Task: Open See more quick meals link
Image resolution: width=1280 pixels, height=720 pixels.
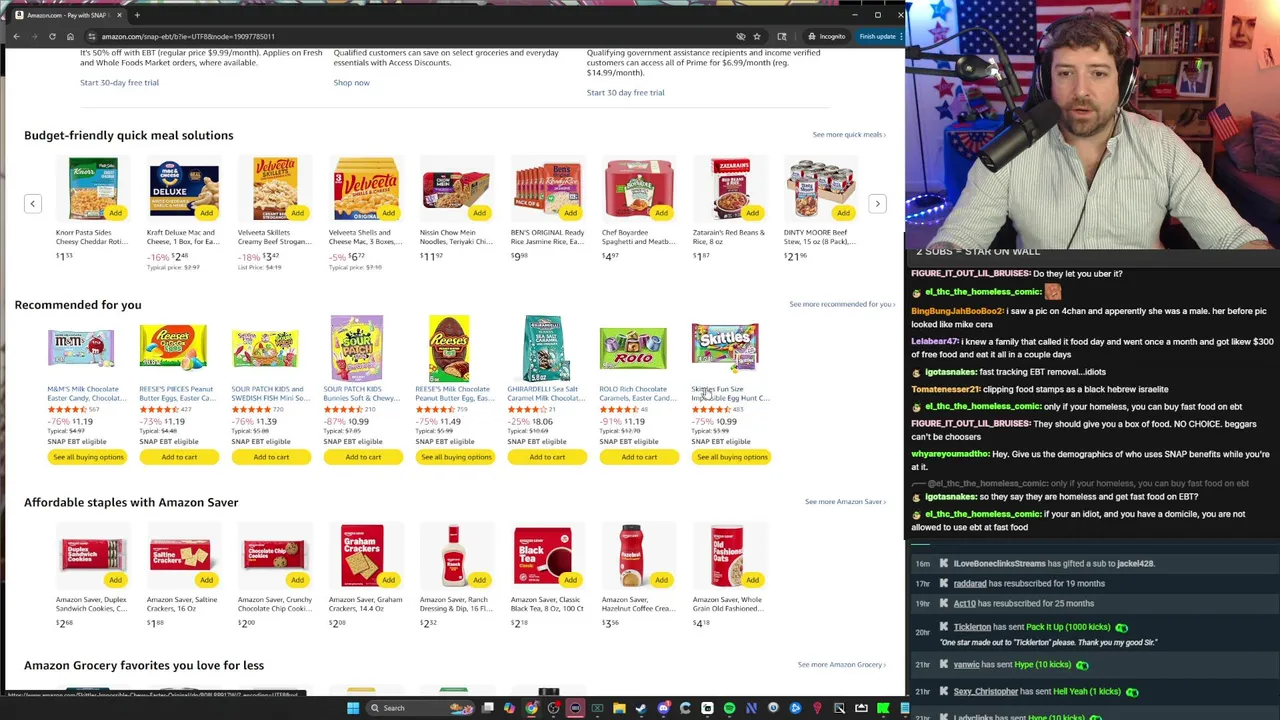Action: (849, 134)
